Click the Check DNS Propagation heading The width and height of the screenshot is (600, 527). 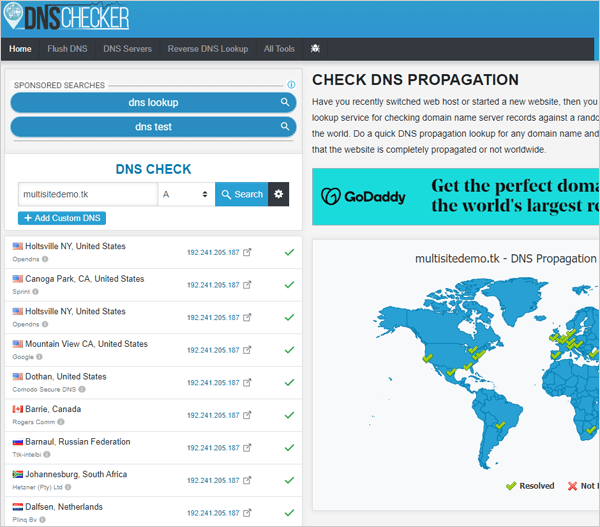pyautogui.click(x=415, y=80)
